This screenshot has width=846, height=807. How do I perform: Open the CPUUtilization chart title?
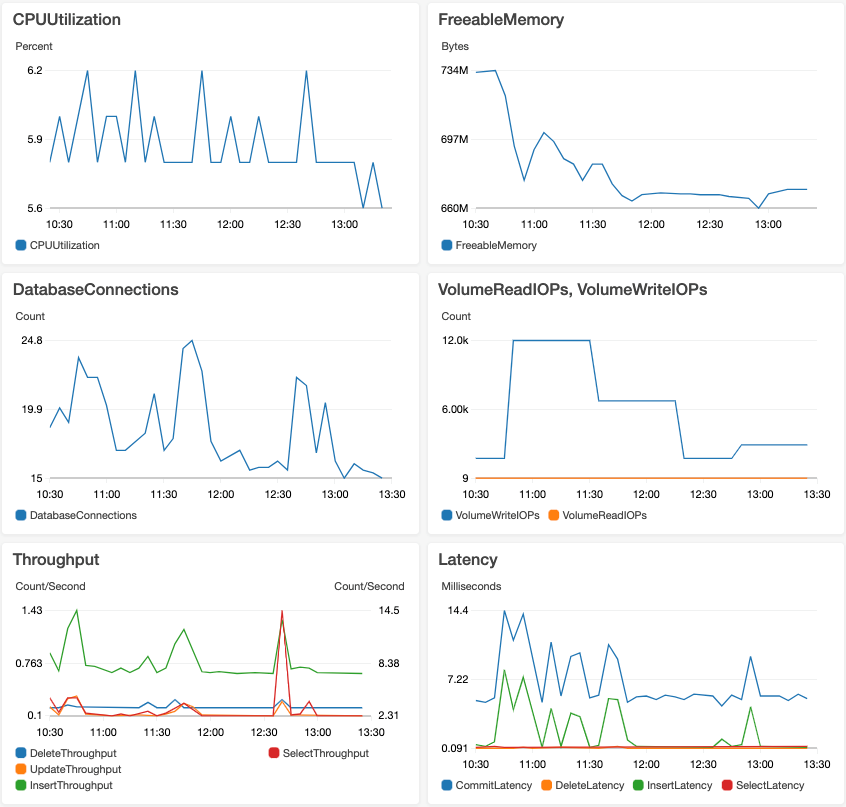pyautogui.click(x=66, y=19)
